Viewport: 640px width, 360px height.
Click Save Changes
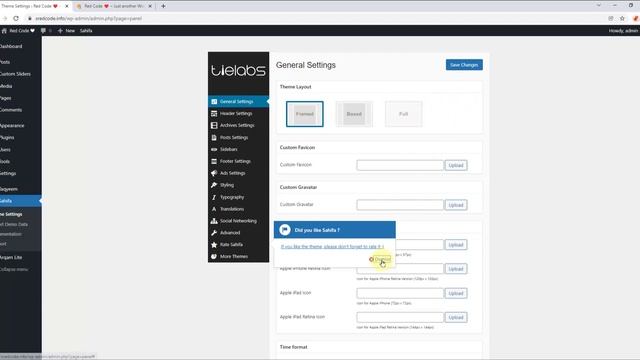tap(464, 65)
